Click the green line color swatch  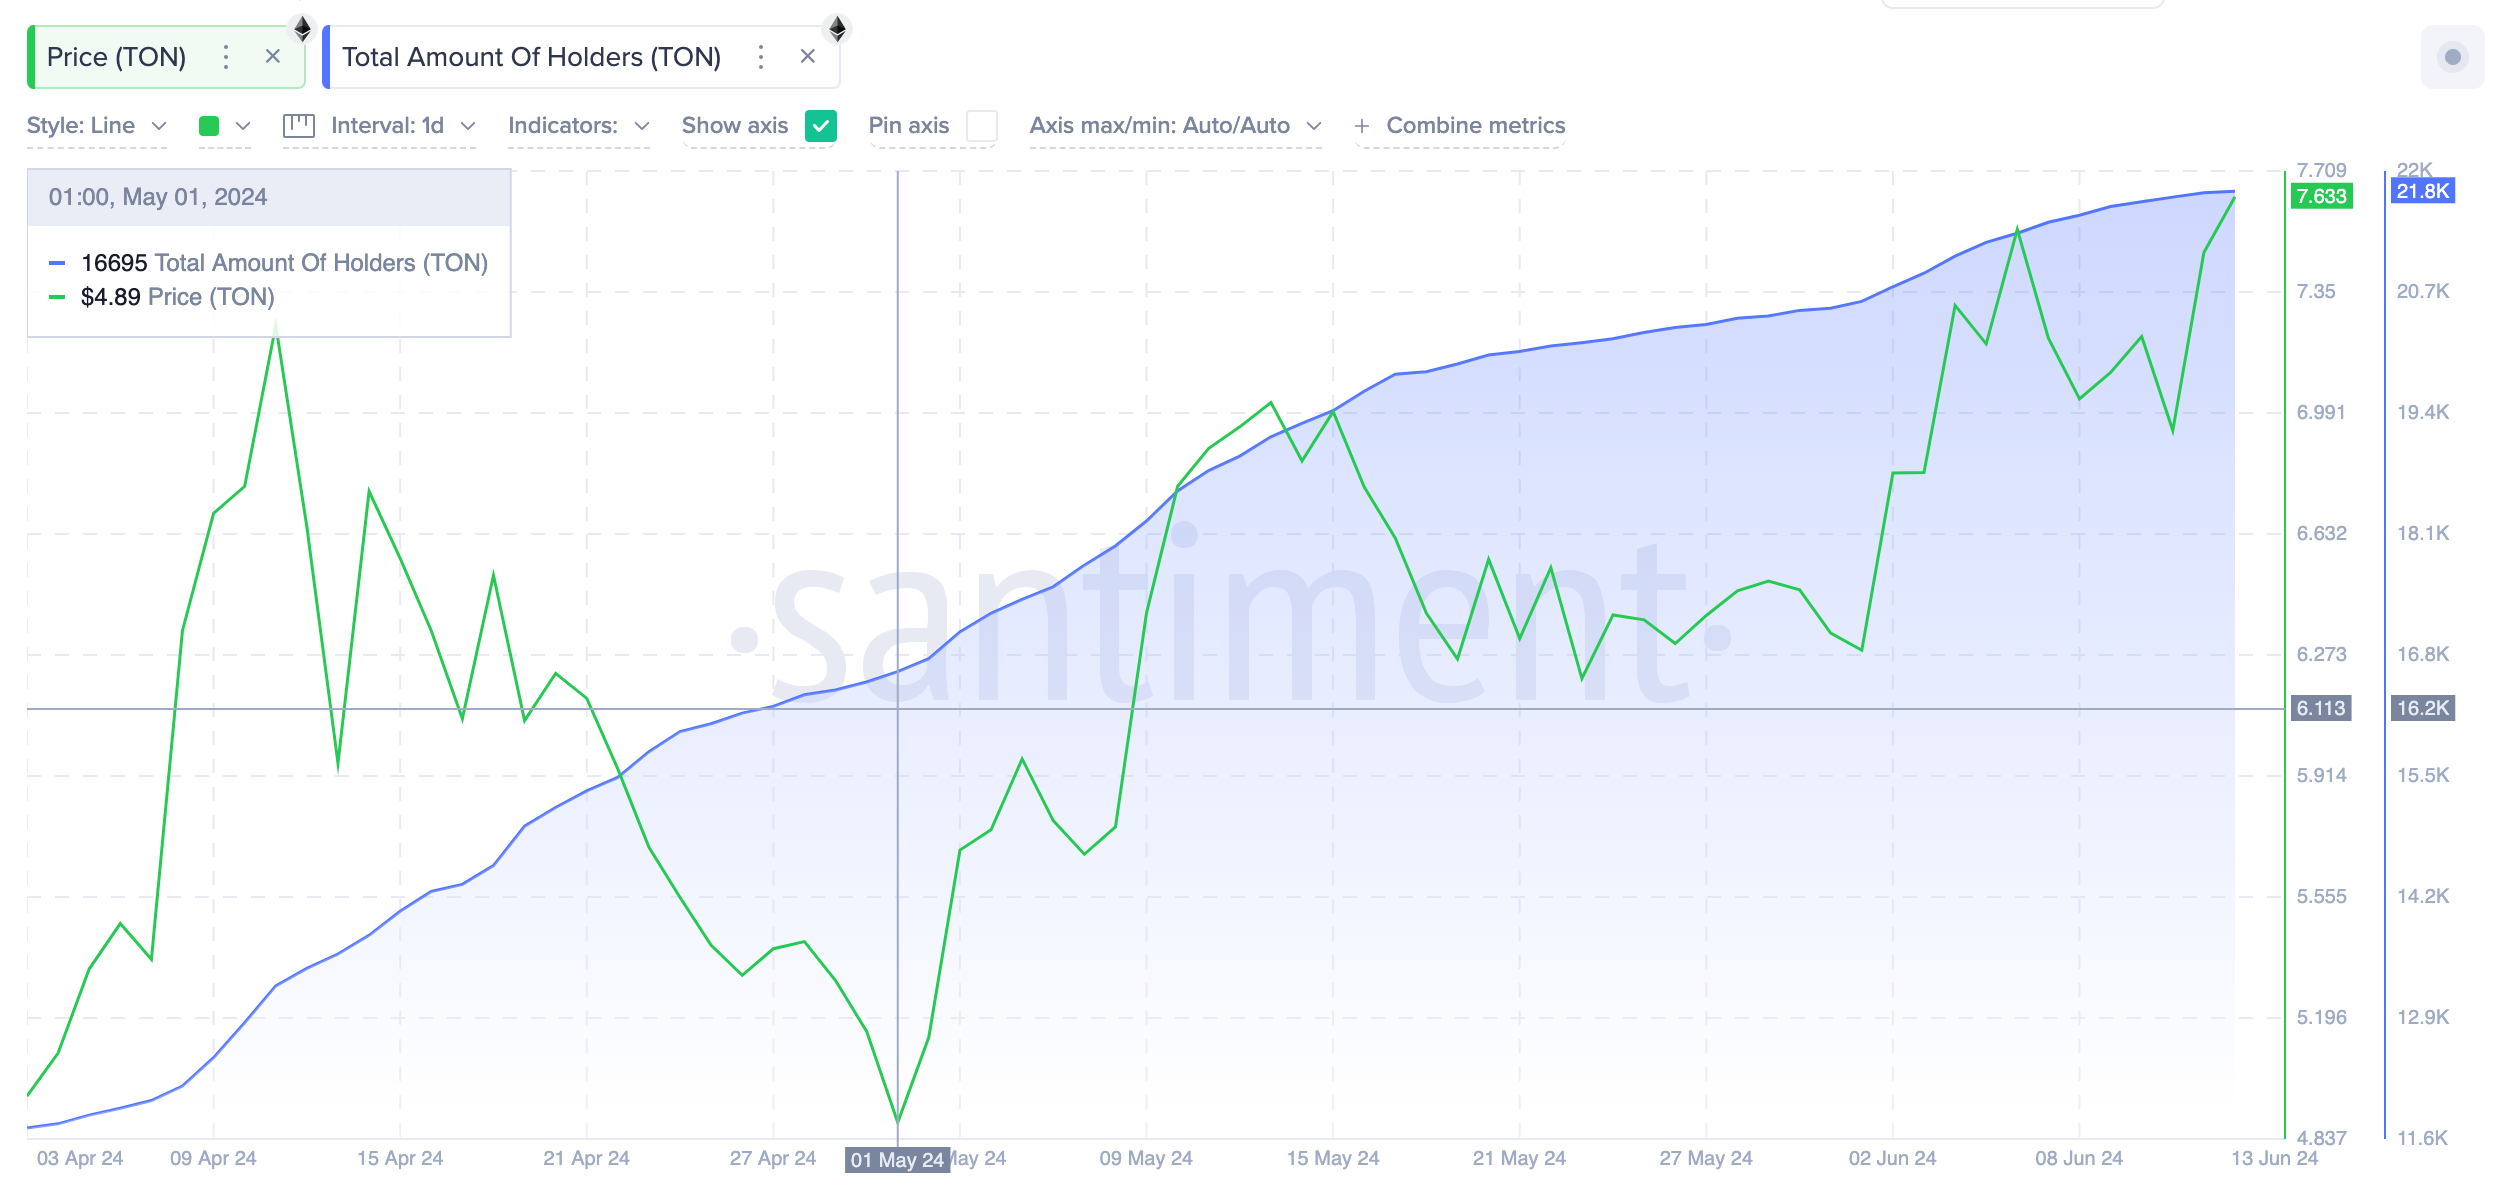pos(209,126)
